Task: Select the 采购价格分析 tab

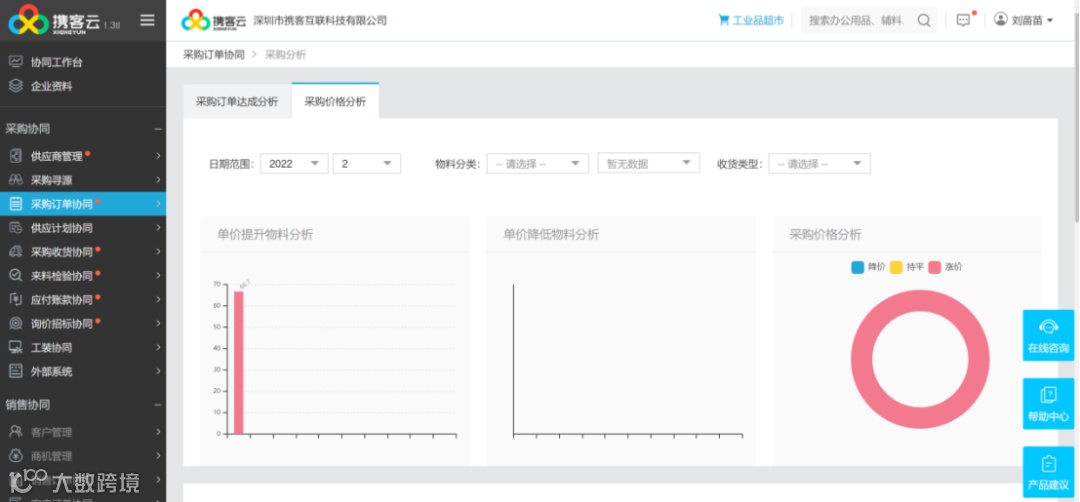Action: tap(335, 101)
